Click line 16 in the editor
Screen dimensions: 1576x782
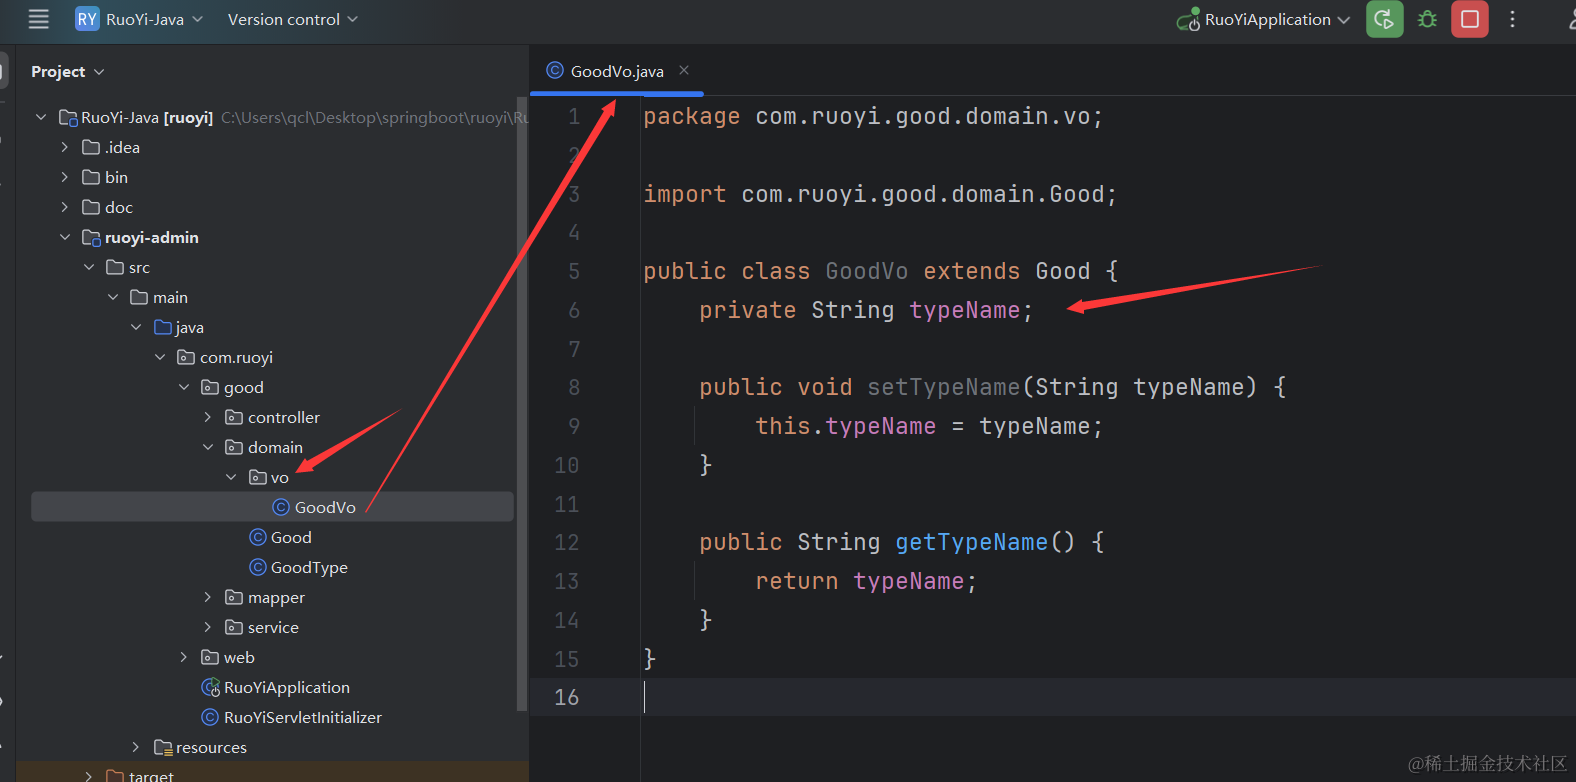(x=900, y=697)
